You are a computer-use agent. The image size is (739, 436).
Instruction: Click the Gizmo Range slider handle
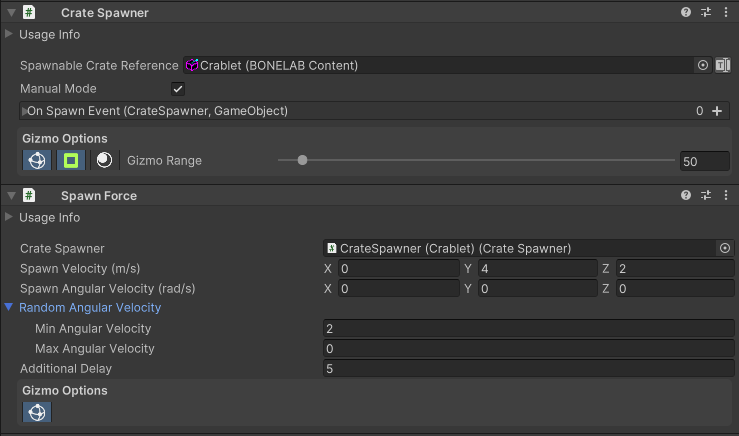[x=302, y=160]
